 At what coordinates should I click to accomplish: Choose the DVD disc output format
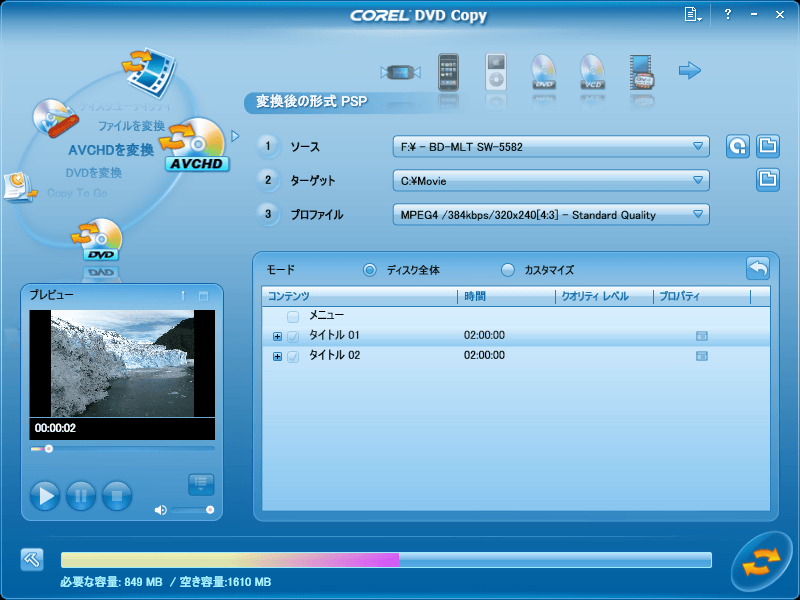pyautogui.click(x=543, y=72)
